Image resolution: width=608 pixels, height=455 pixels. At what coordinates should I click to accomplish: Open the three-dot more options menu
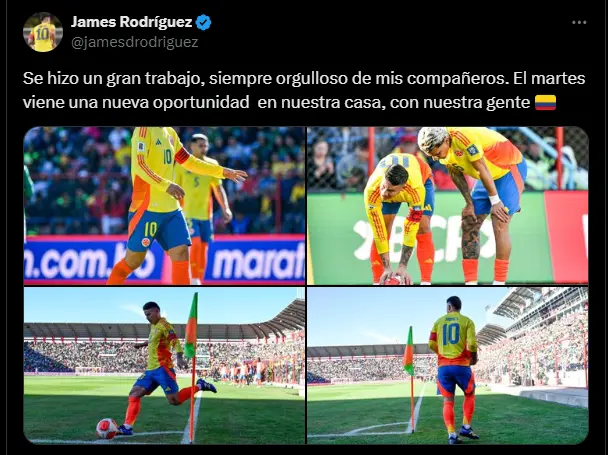579,22
